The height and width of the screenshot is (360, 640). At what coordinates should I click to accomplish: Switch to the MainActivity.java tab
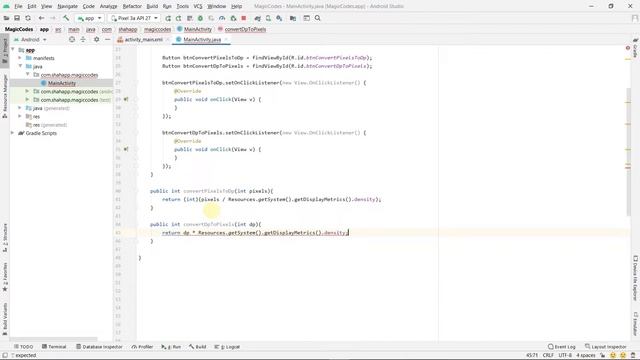point(202,40)
